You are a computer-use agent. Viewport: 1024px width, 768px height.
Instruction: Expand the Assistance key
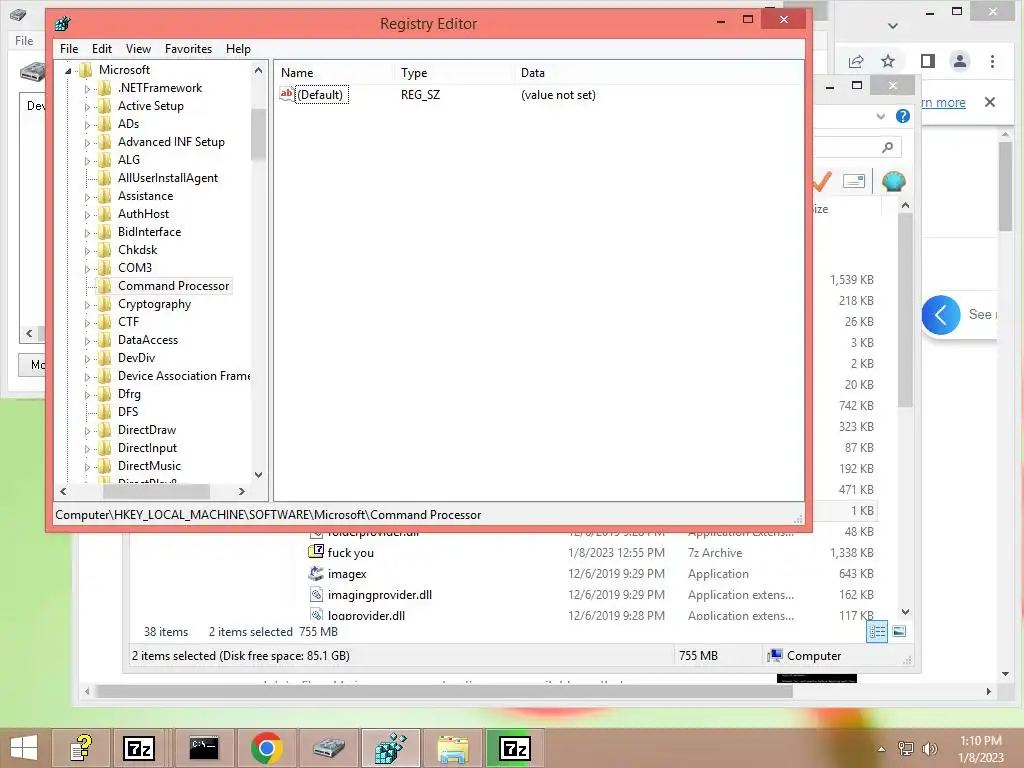(87, 197)
